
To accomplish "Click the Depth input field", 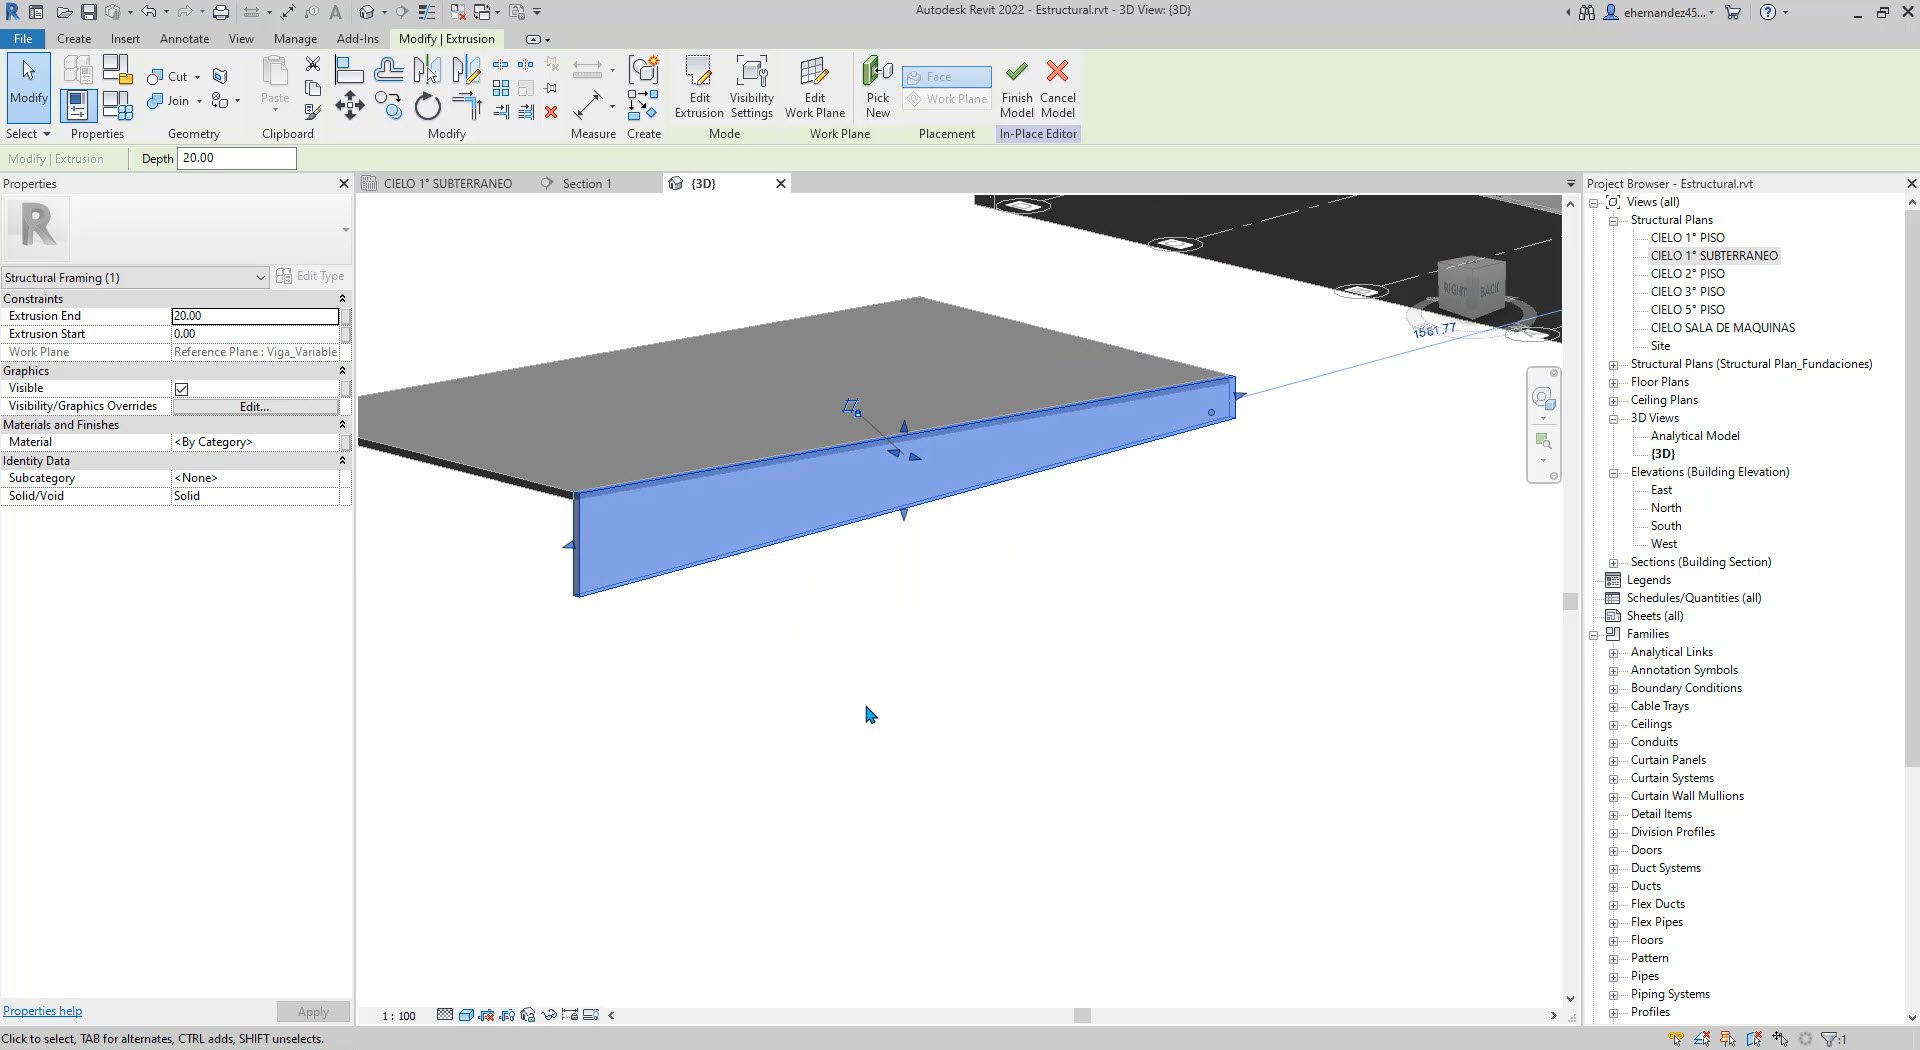I will (236, 158).
